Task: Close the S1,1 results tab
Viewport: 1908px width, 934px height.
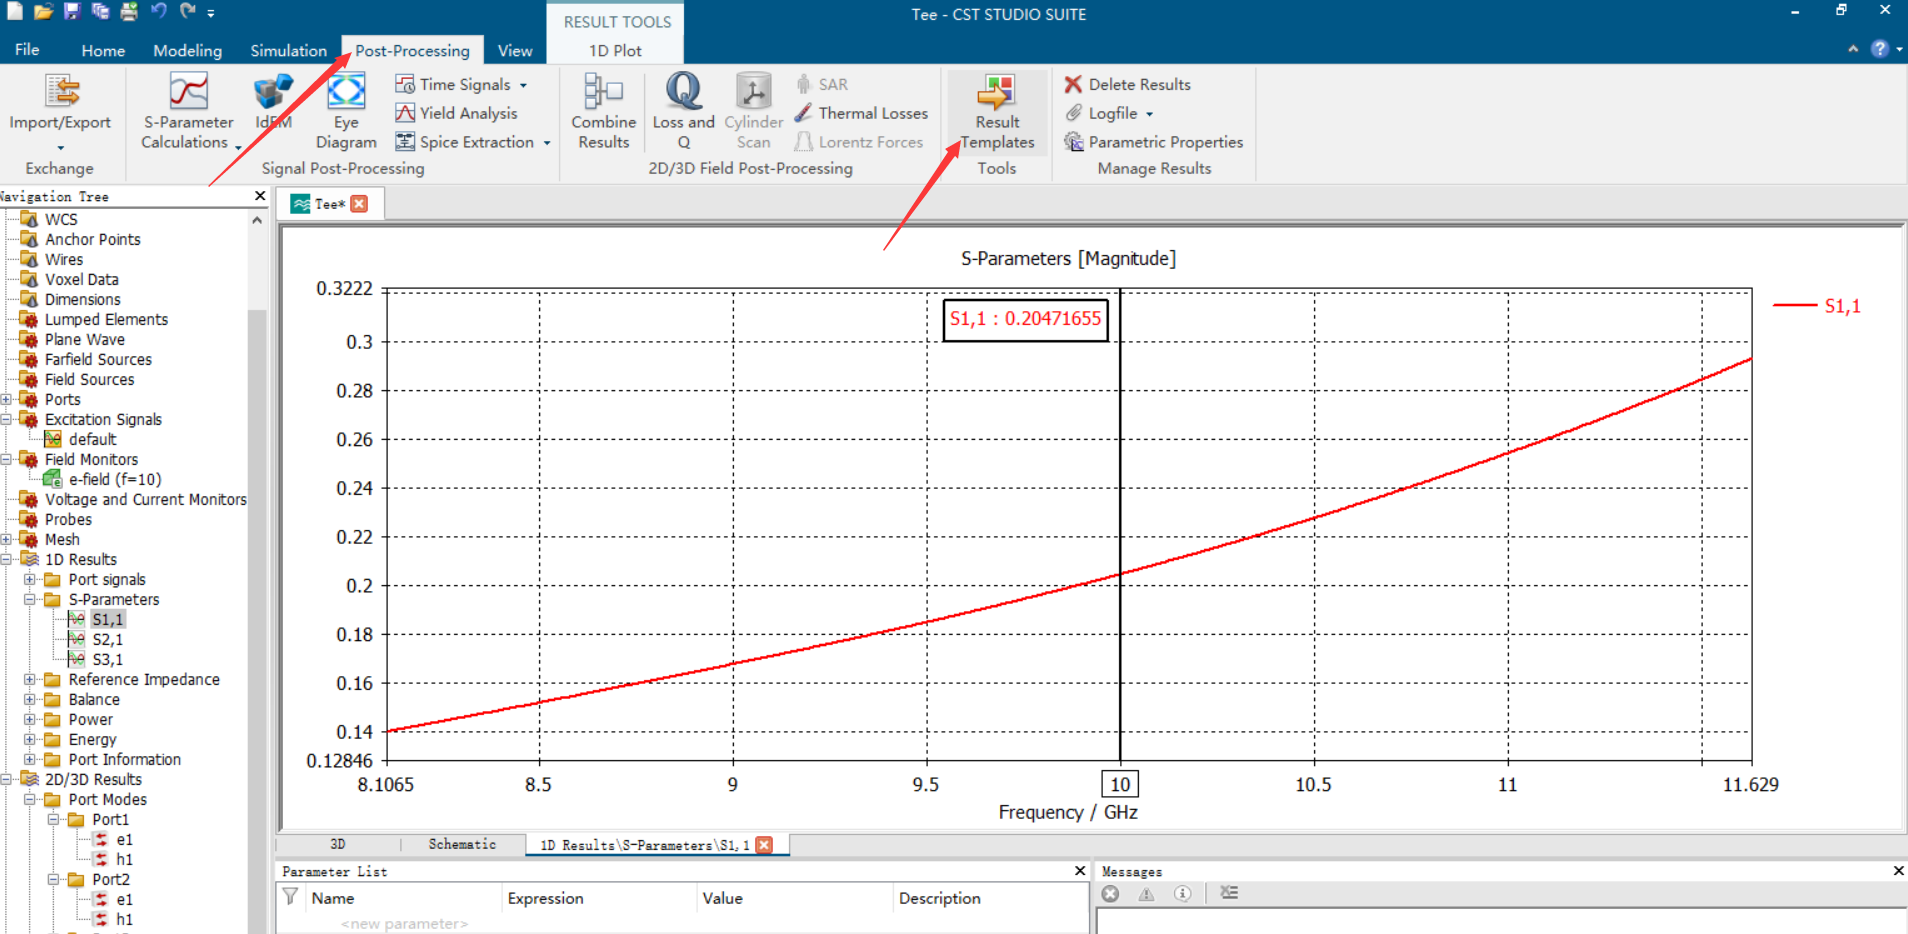Action: click(x=764, y=845)
